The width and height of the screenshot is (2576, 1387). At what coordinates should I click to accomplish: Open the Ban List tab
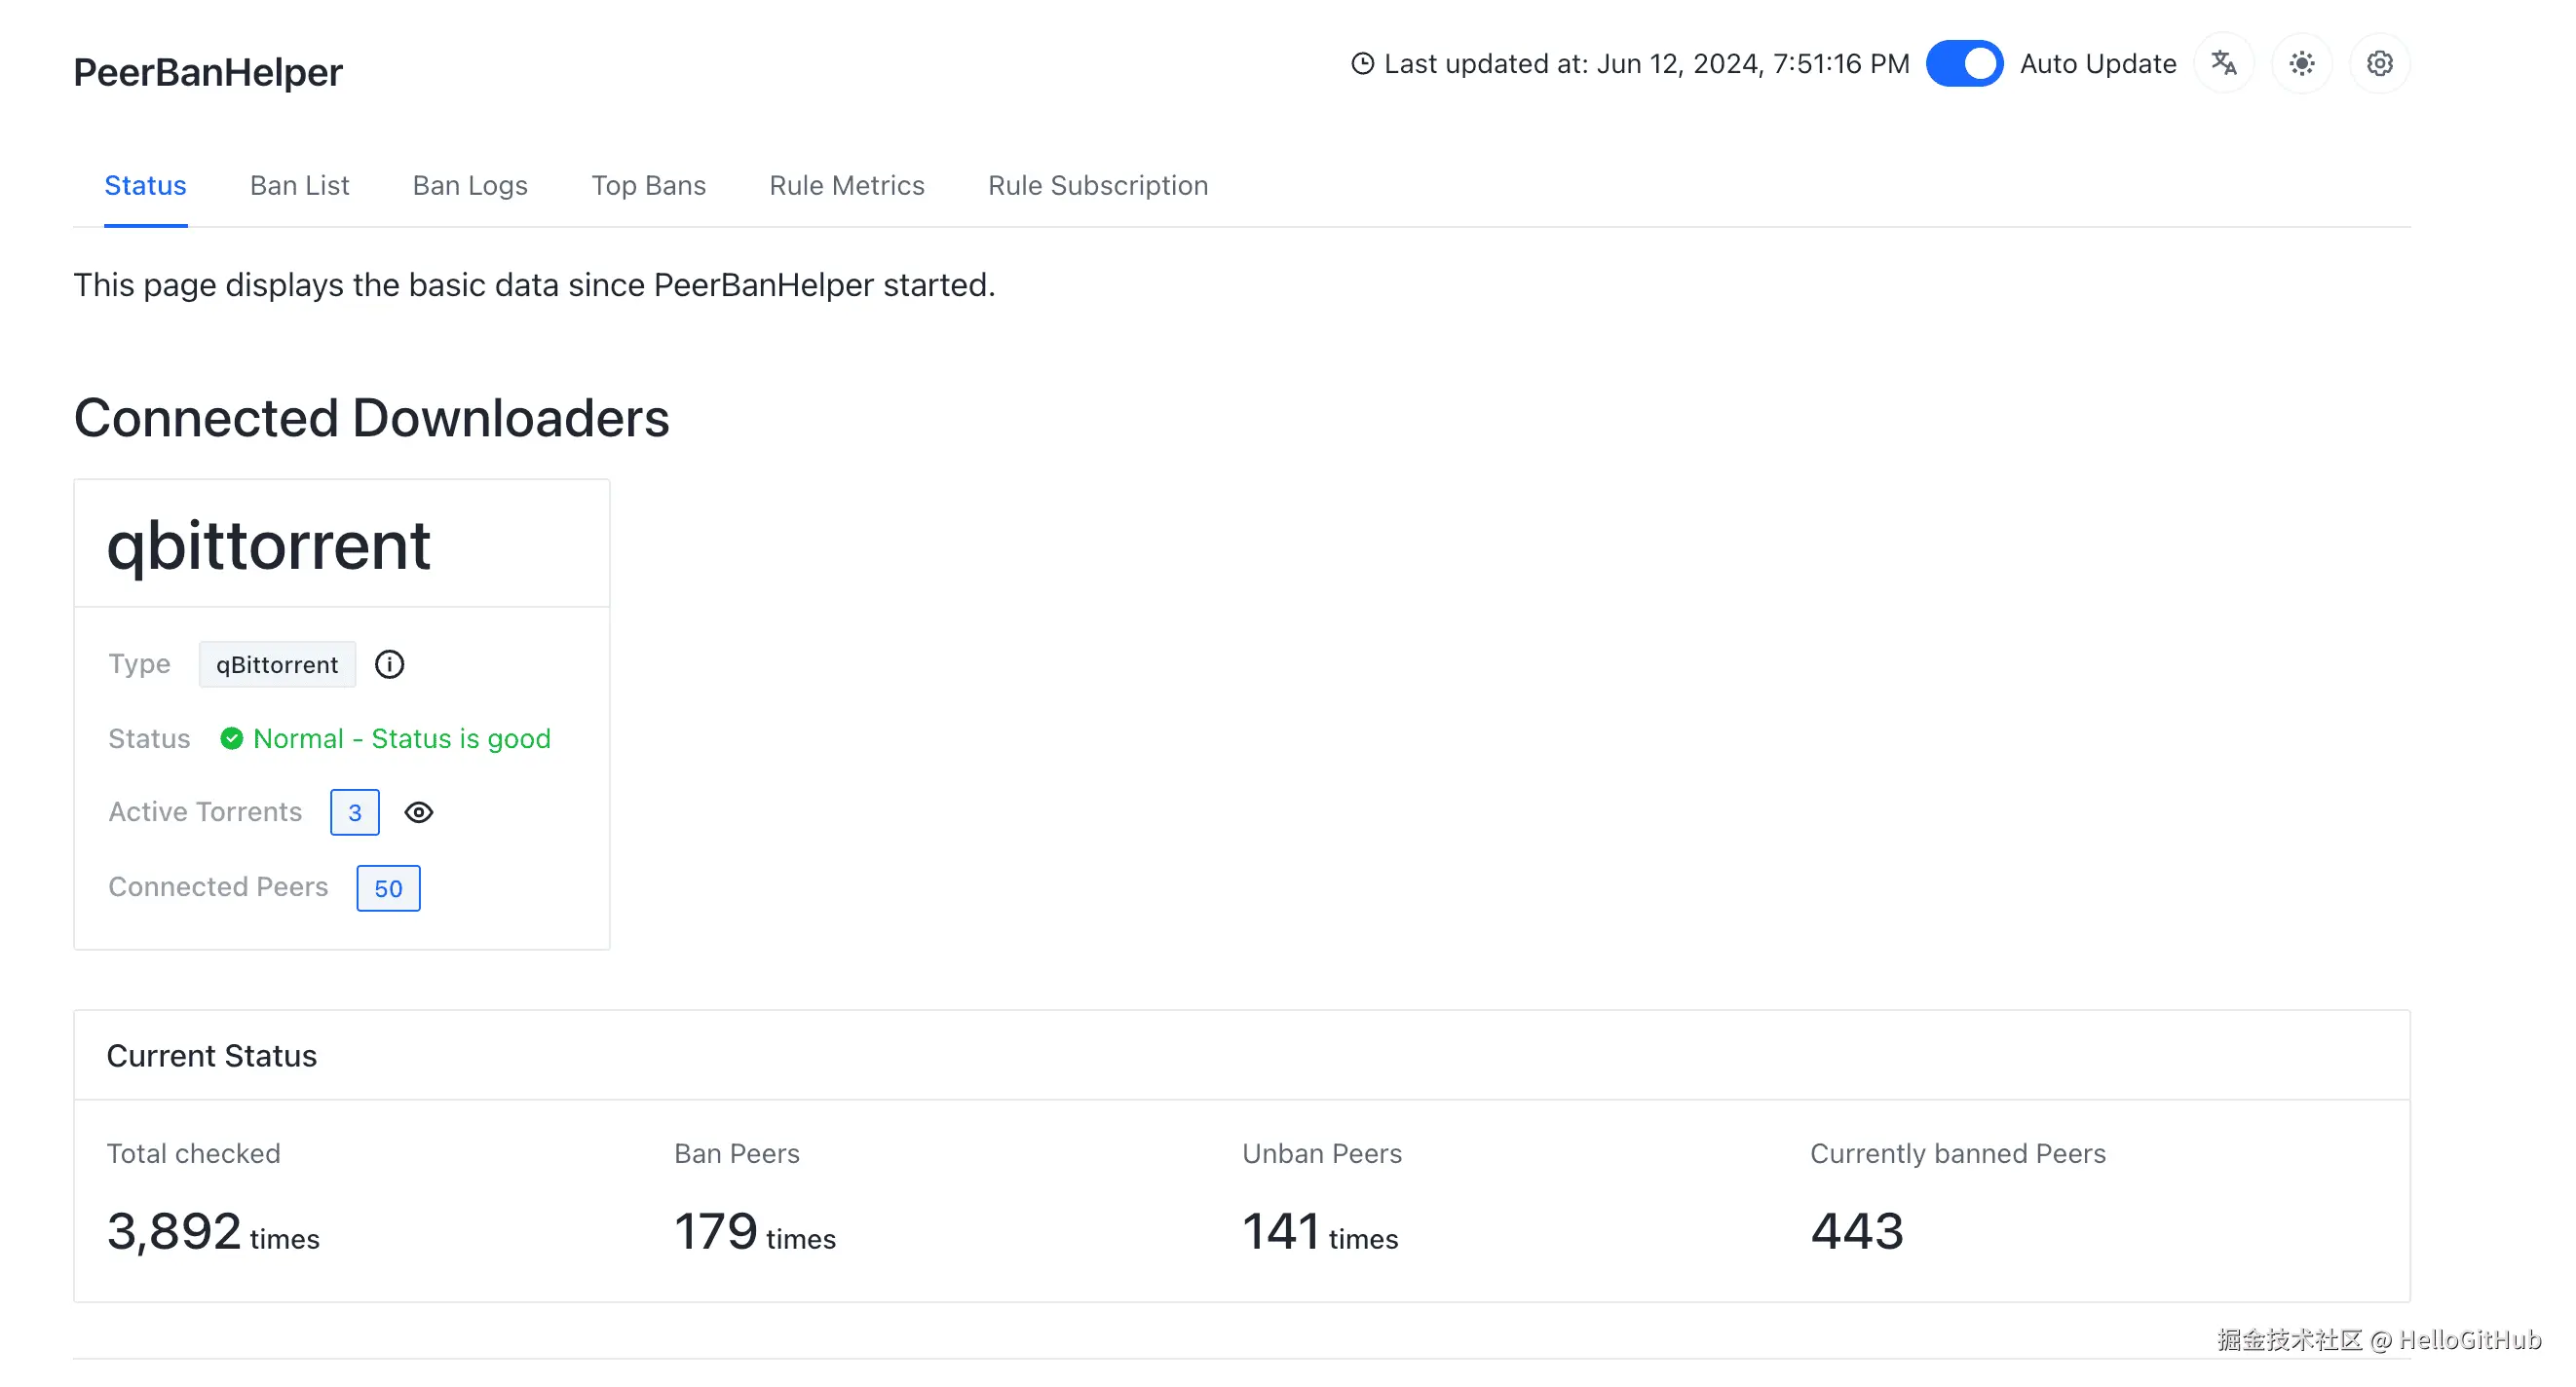(299, 185)
